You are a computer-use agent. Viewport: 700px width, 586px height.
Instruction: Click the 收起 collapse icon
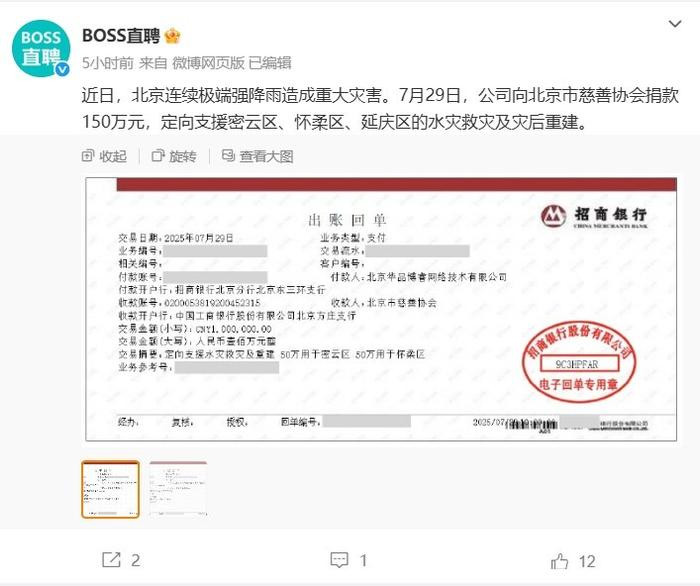pos(88,156)
